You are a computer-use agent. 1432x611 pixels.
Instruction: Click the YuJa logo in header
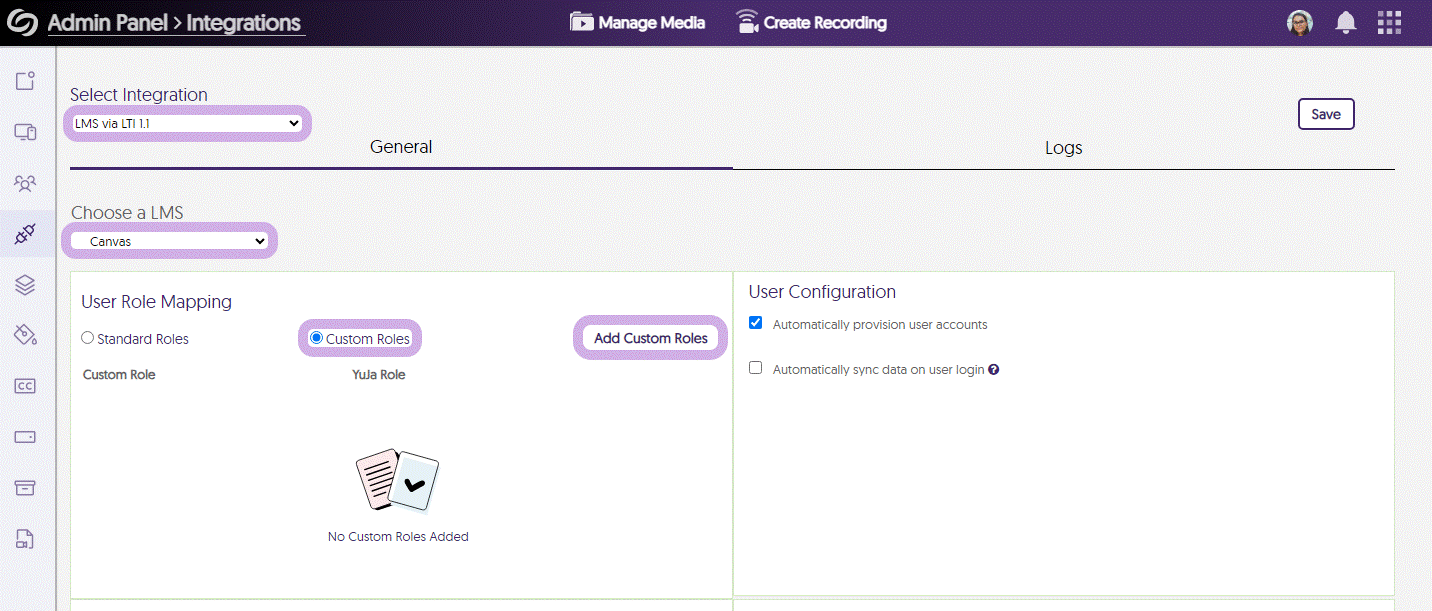point(22,23)
